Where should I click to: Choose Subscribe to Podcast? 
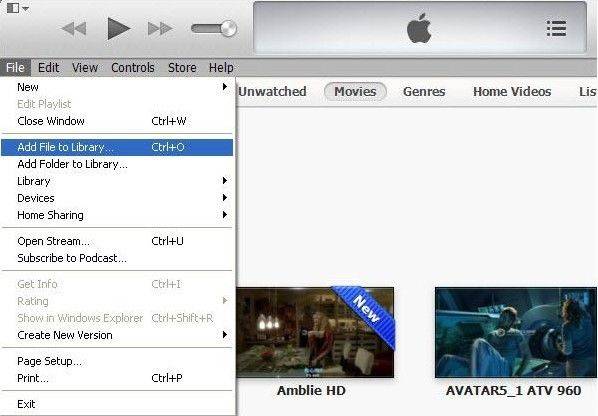click(x=117, y=258)
